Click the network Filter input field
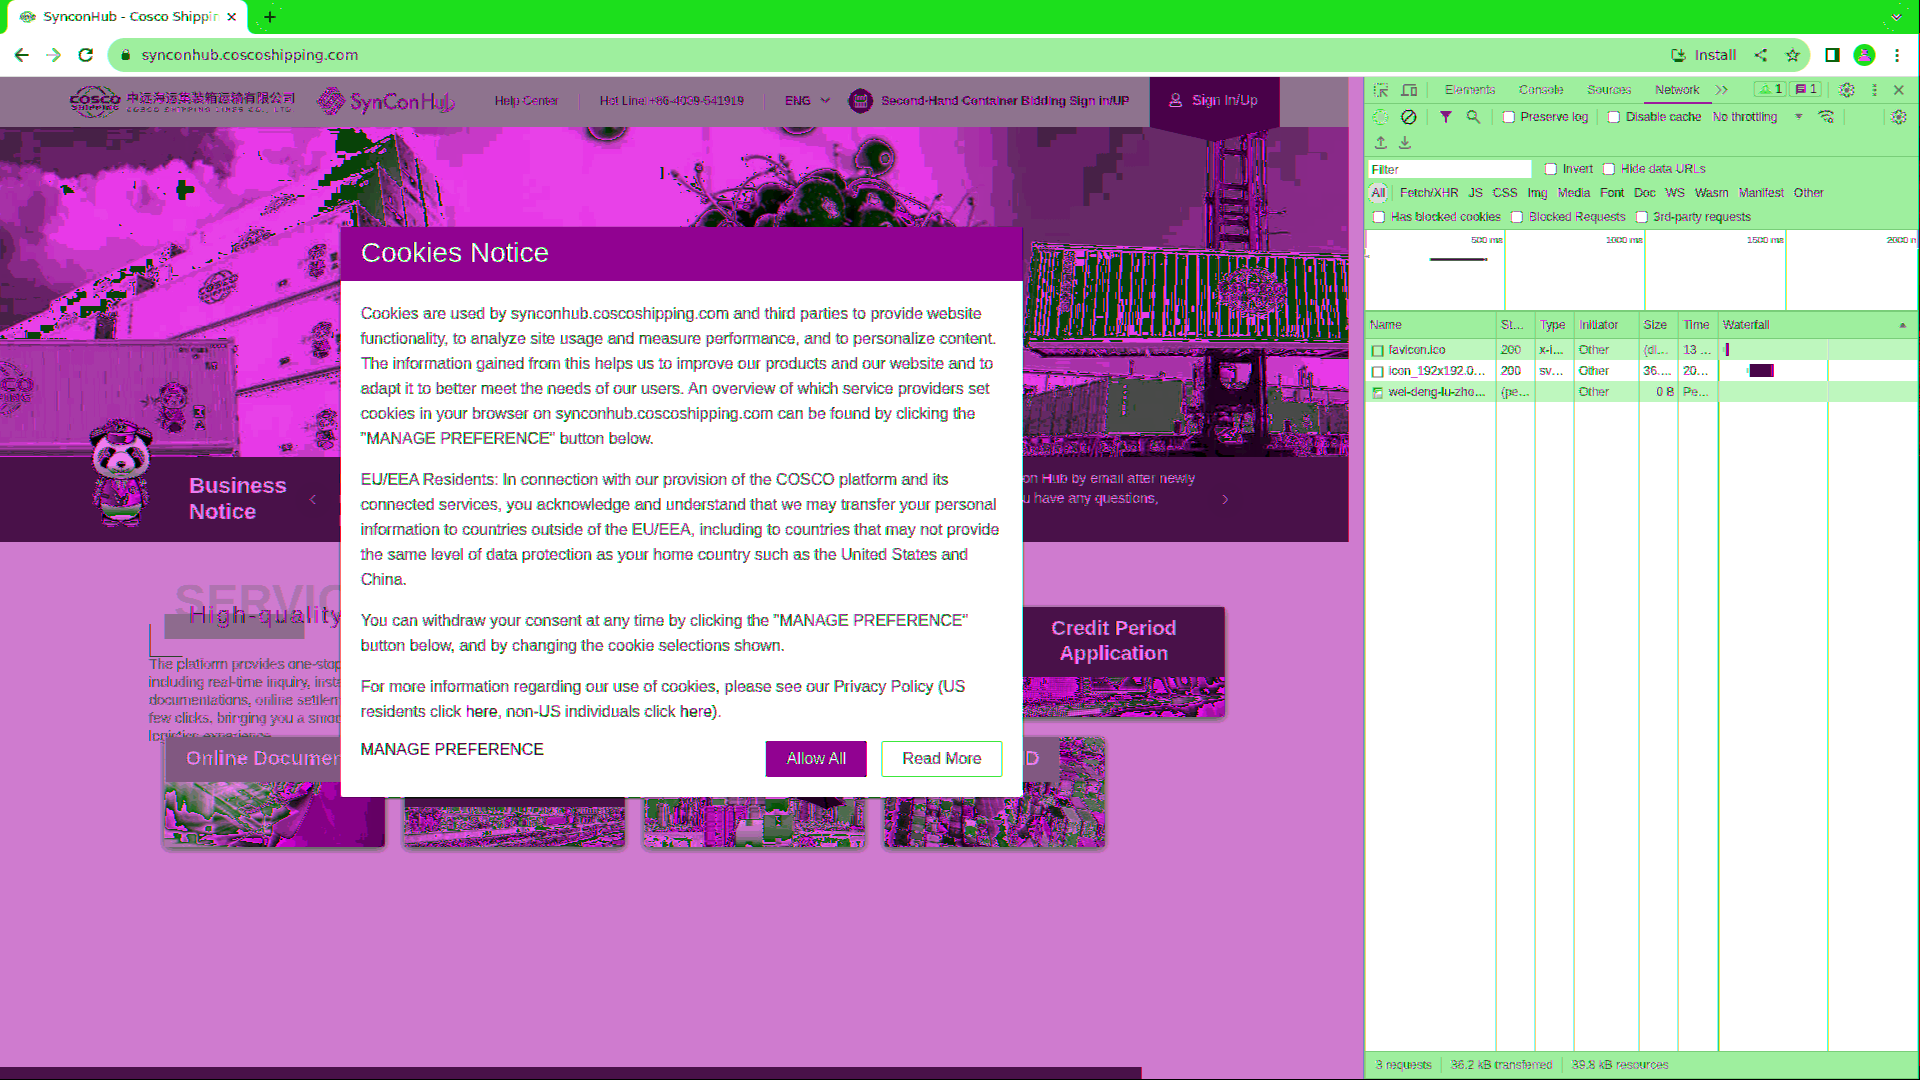1920x1080 pixels. pyautogui.click(x=1448, y=168)
